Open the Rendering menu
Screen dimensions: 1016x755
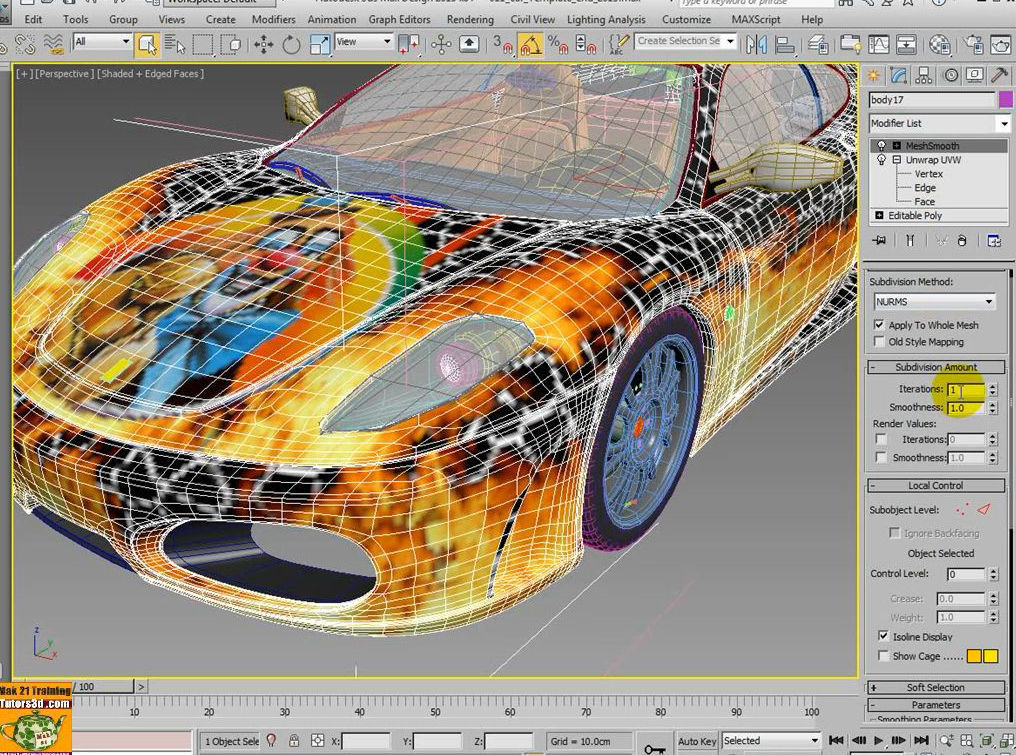(470, 19)
